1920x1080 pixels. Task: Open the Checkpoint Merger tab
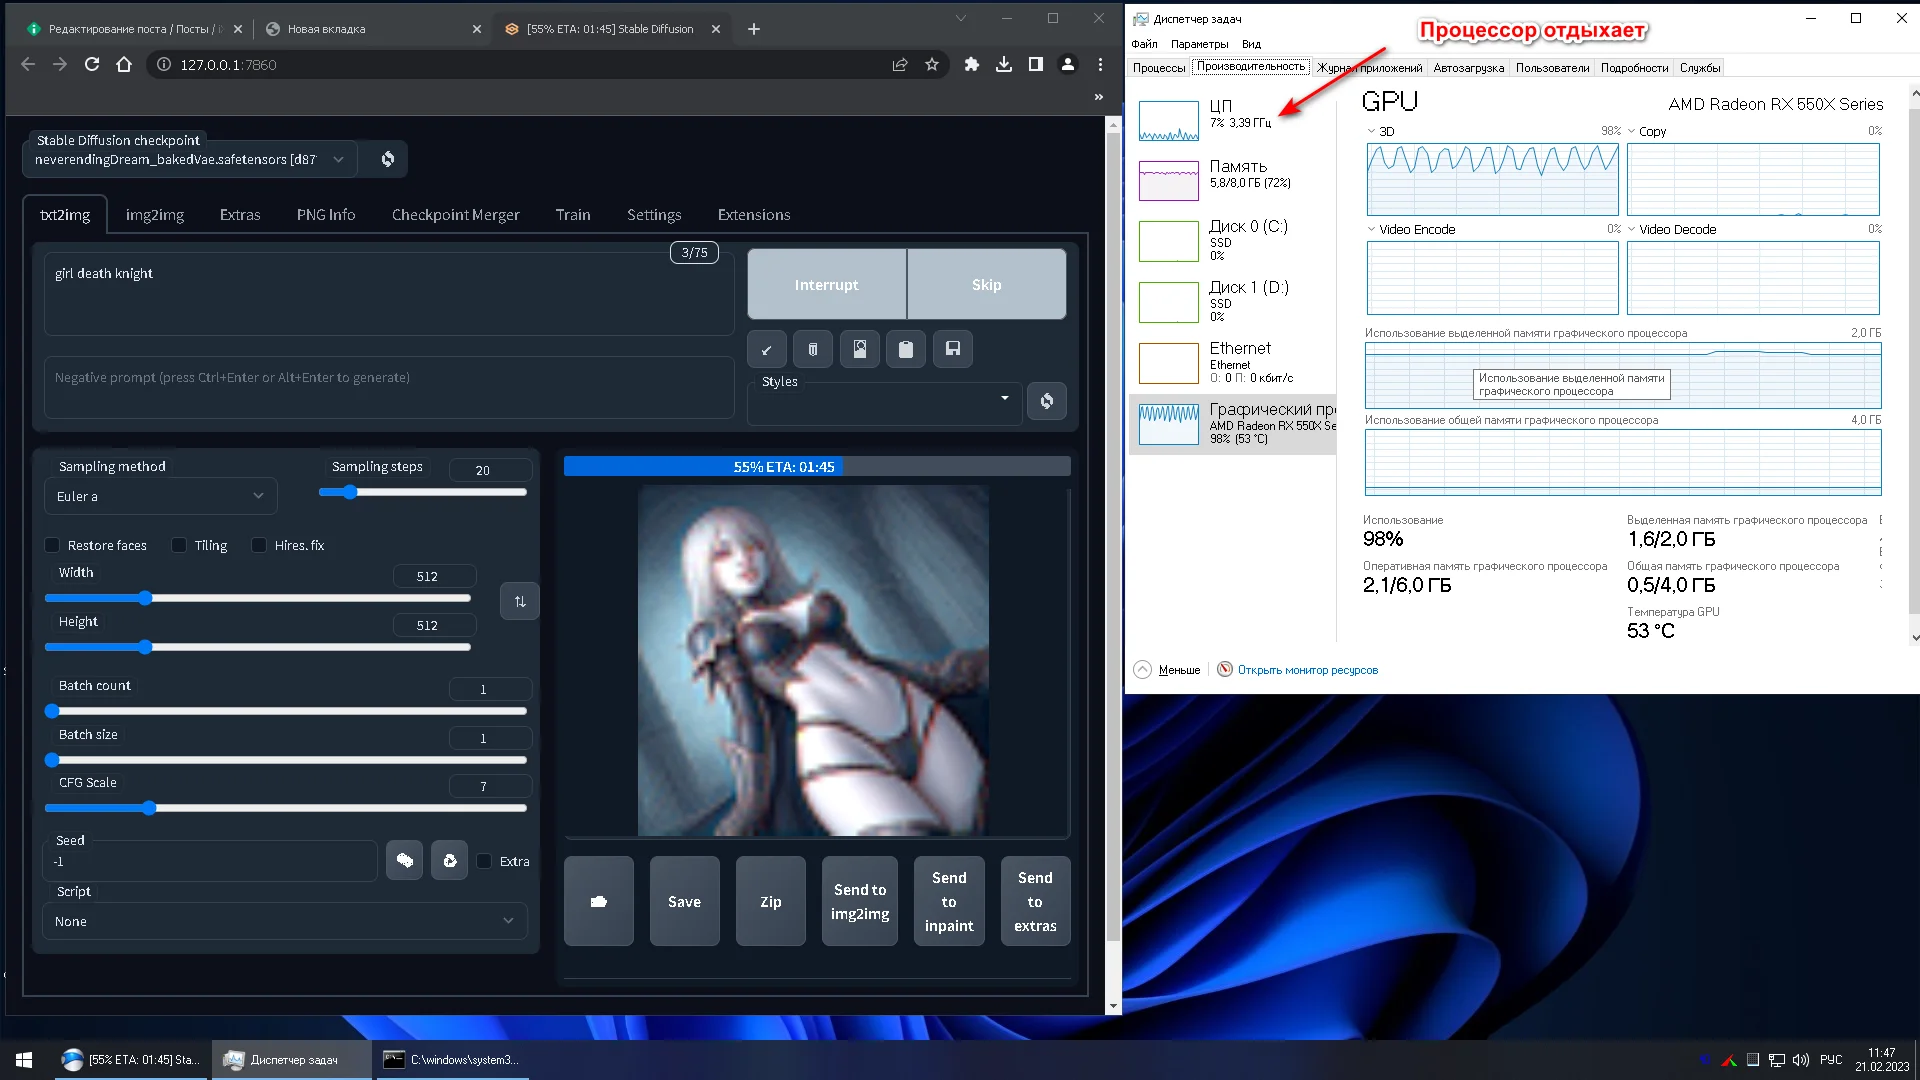tap(456, 214)
